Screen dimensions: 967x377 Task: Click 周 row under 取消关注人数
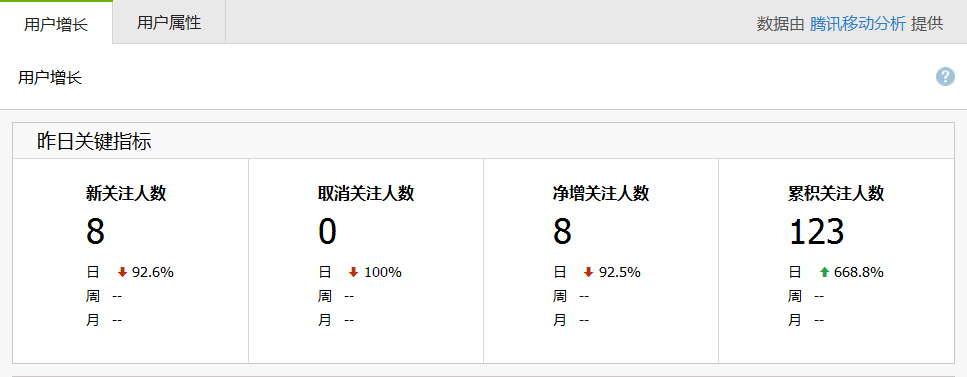336,296
